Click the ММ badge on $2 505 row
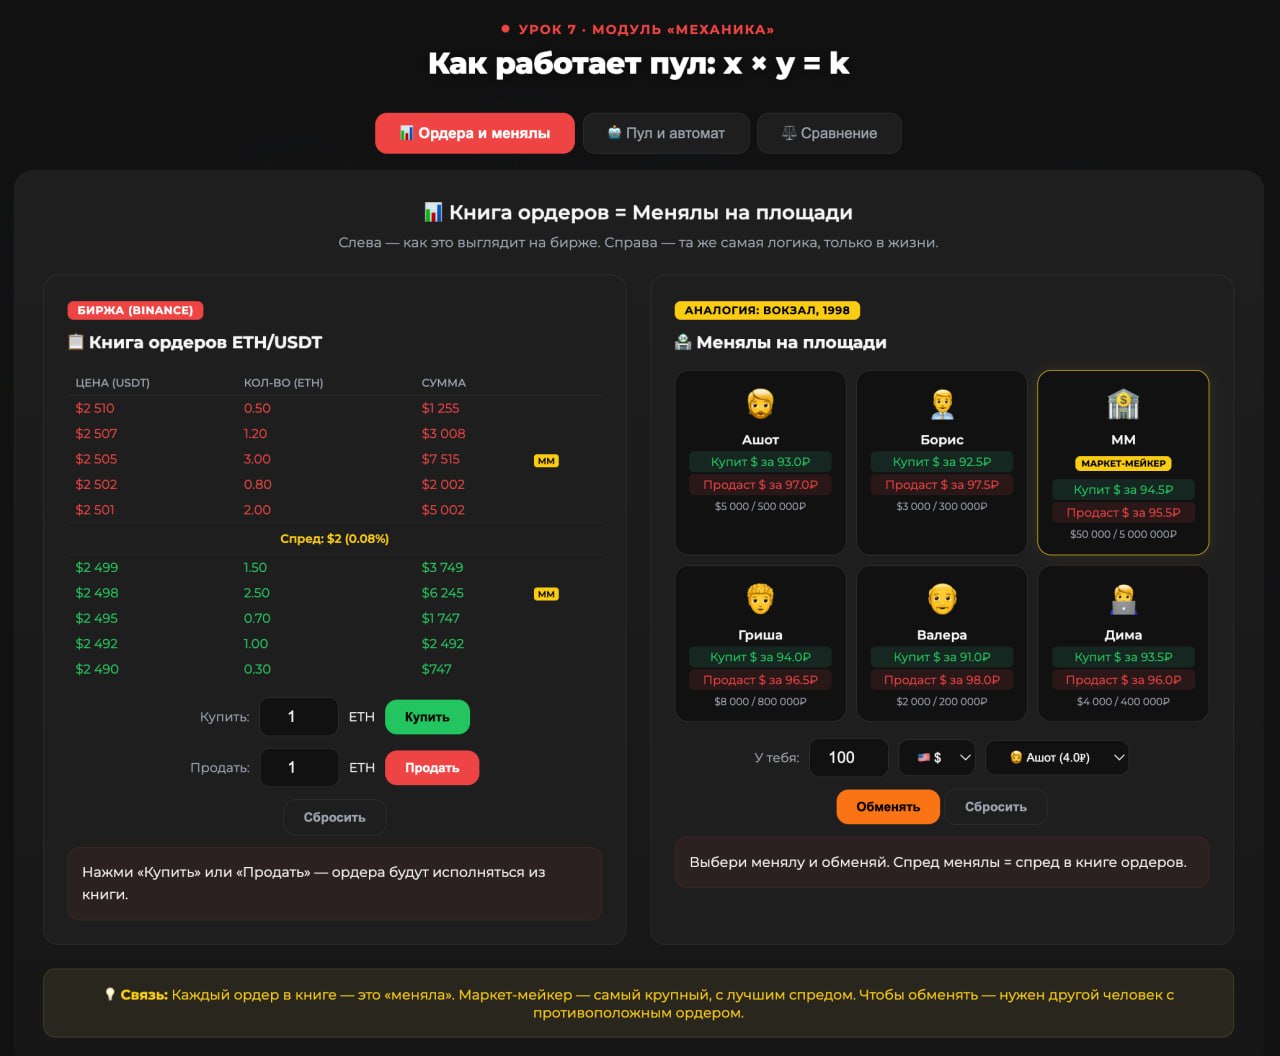 click(546, 461)
